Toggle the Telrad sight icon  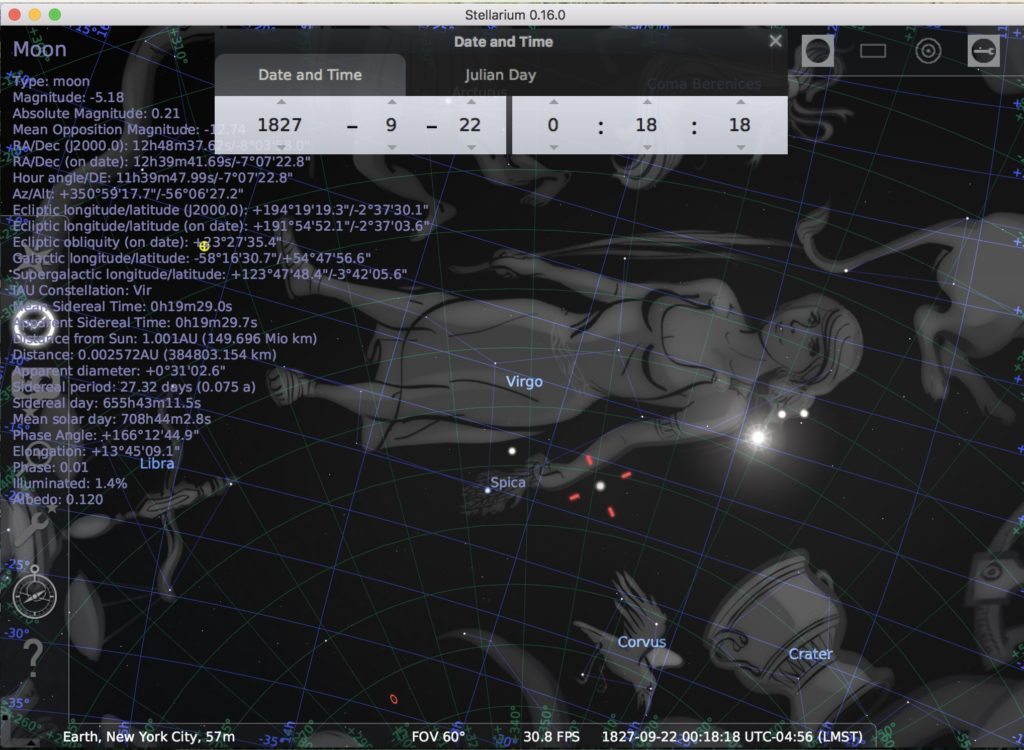tap(928, 50)
